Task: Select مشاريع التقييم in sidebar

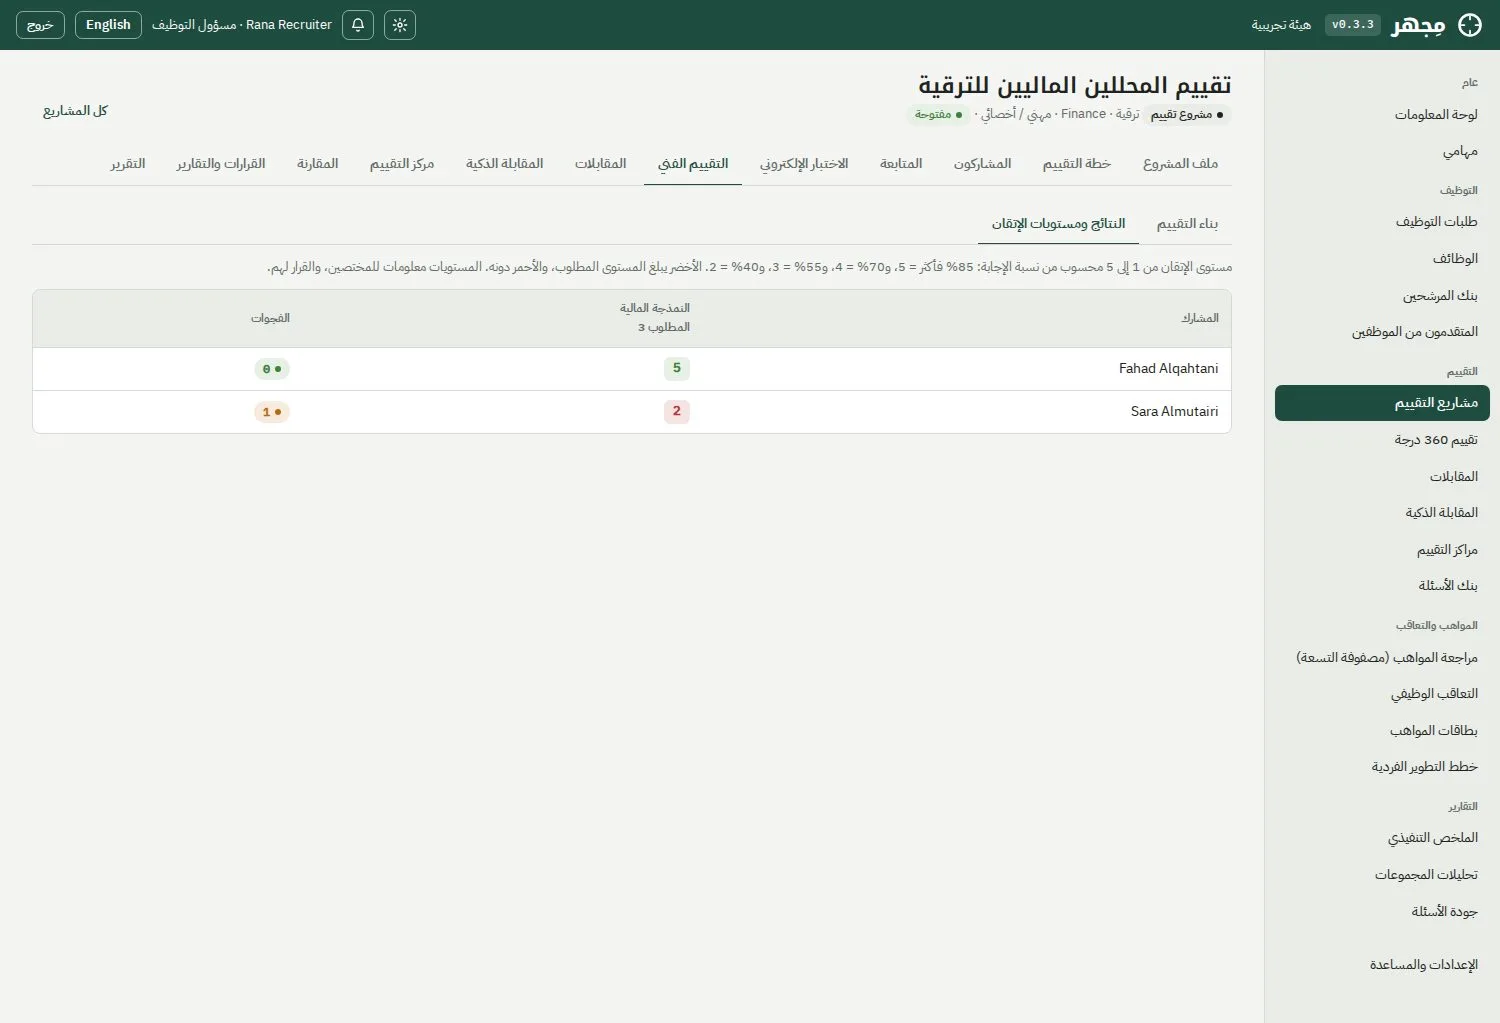Action: coord(1382,403)
